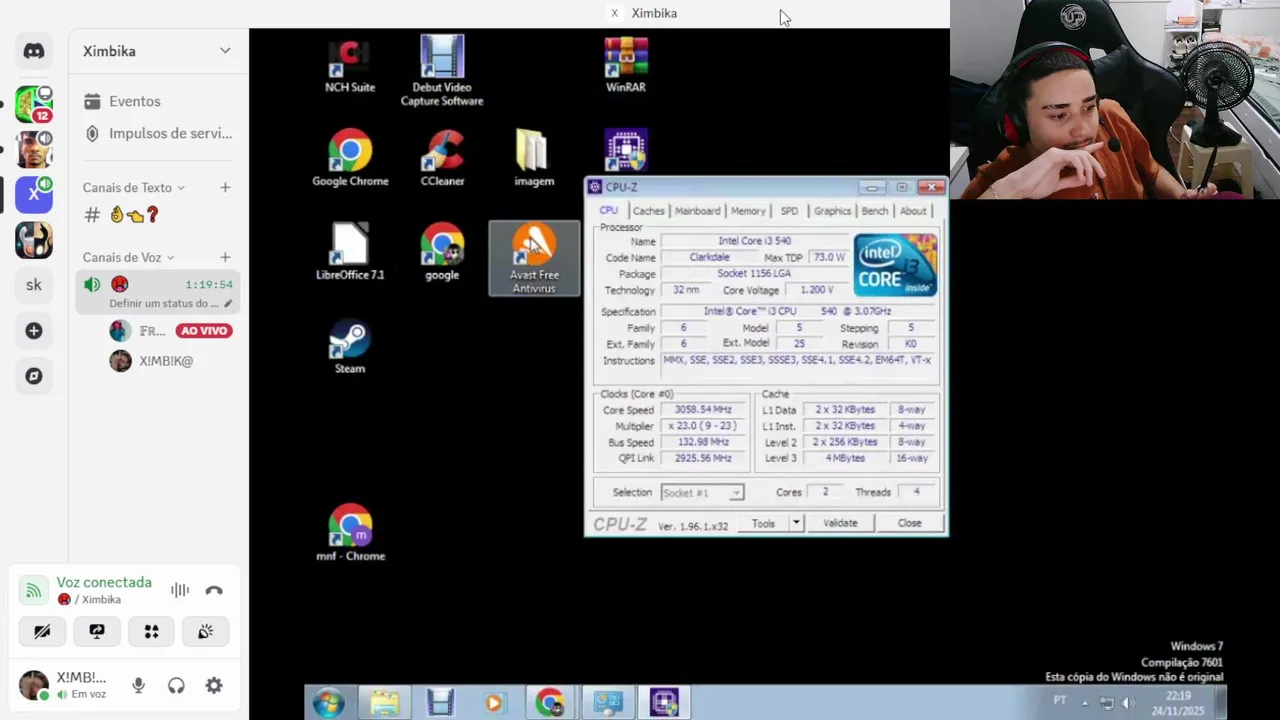The width and height of the screenshot is (1280, 720).
Task: Switch to the Bench tab in CPU-Z
Action: click(x=875, y=211)
